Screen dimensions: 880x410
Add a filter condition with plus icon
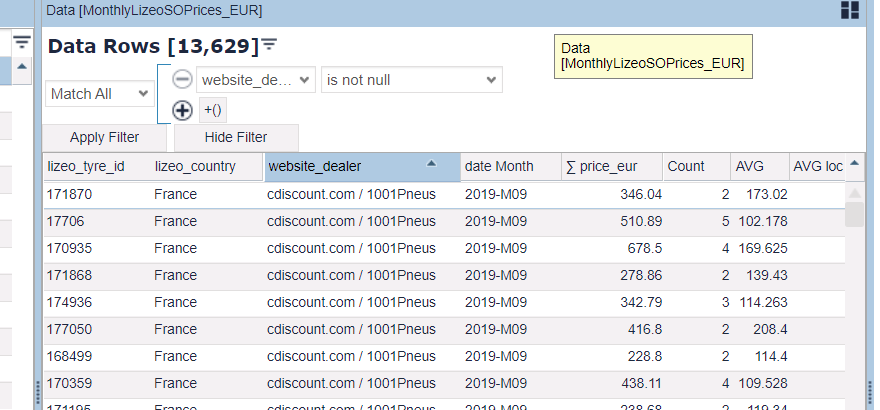182,110
